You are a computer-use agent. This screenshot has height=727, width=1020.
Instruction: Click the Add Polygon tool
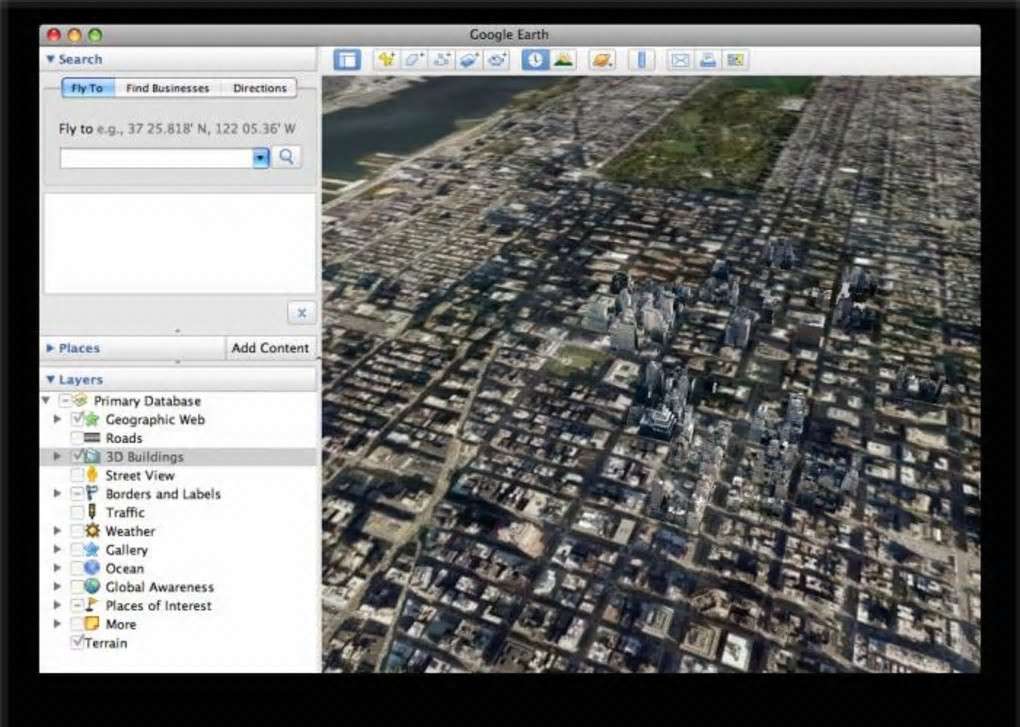tap(413, 60)
